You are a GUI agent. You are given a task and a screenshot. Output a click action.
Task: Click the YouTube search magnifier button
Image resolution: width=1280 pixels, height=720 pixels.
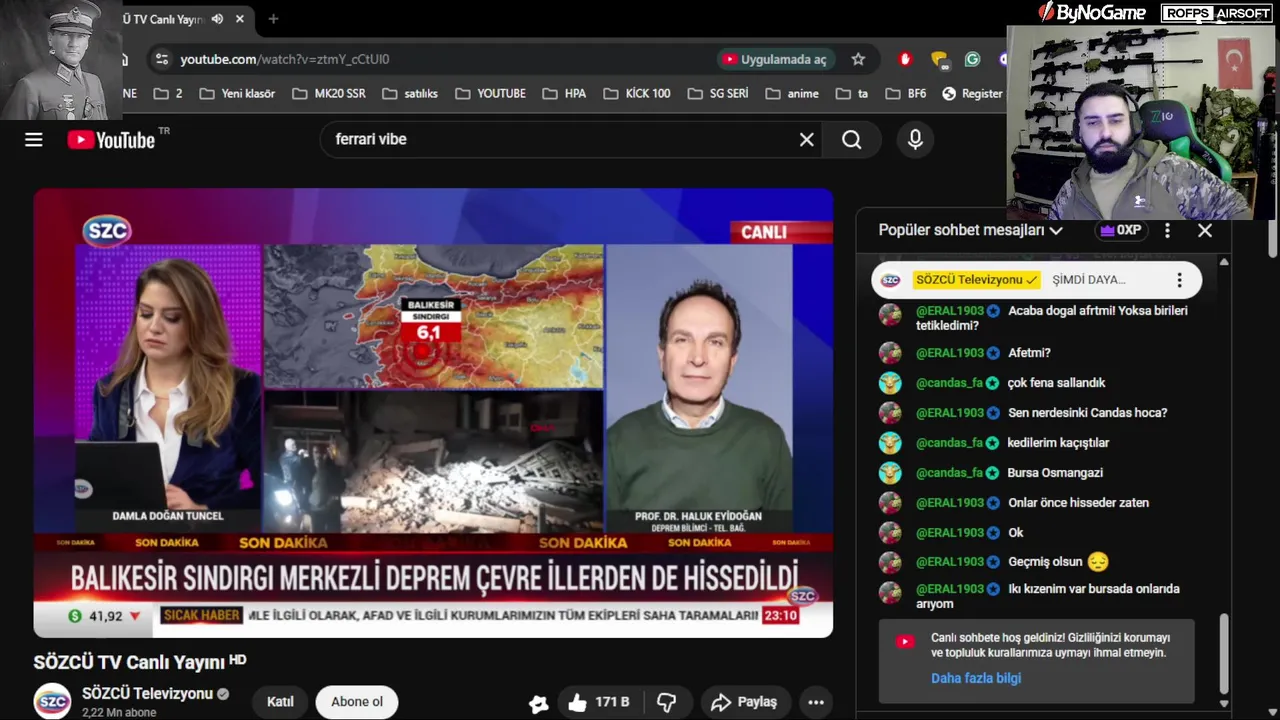852,140
